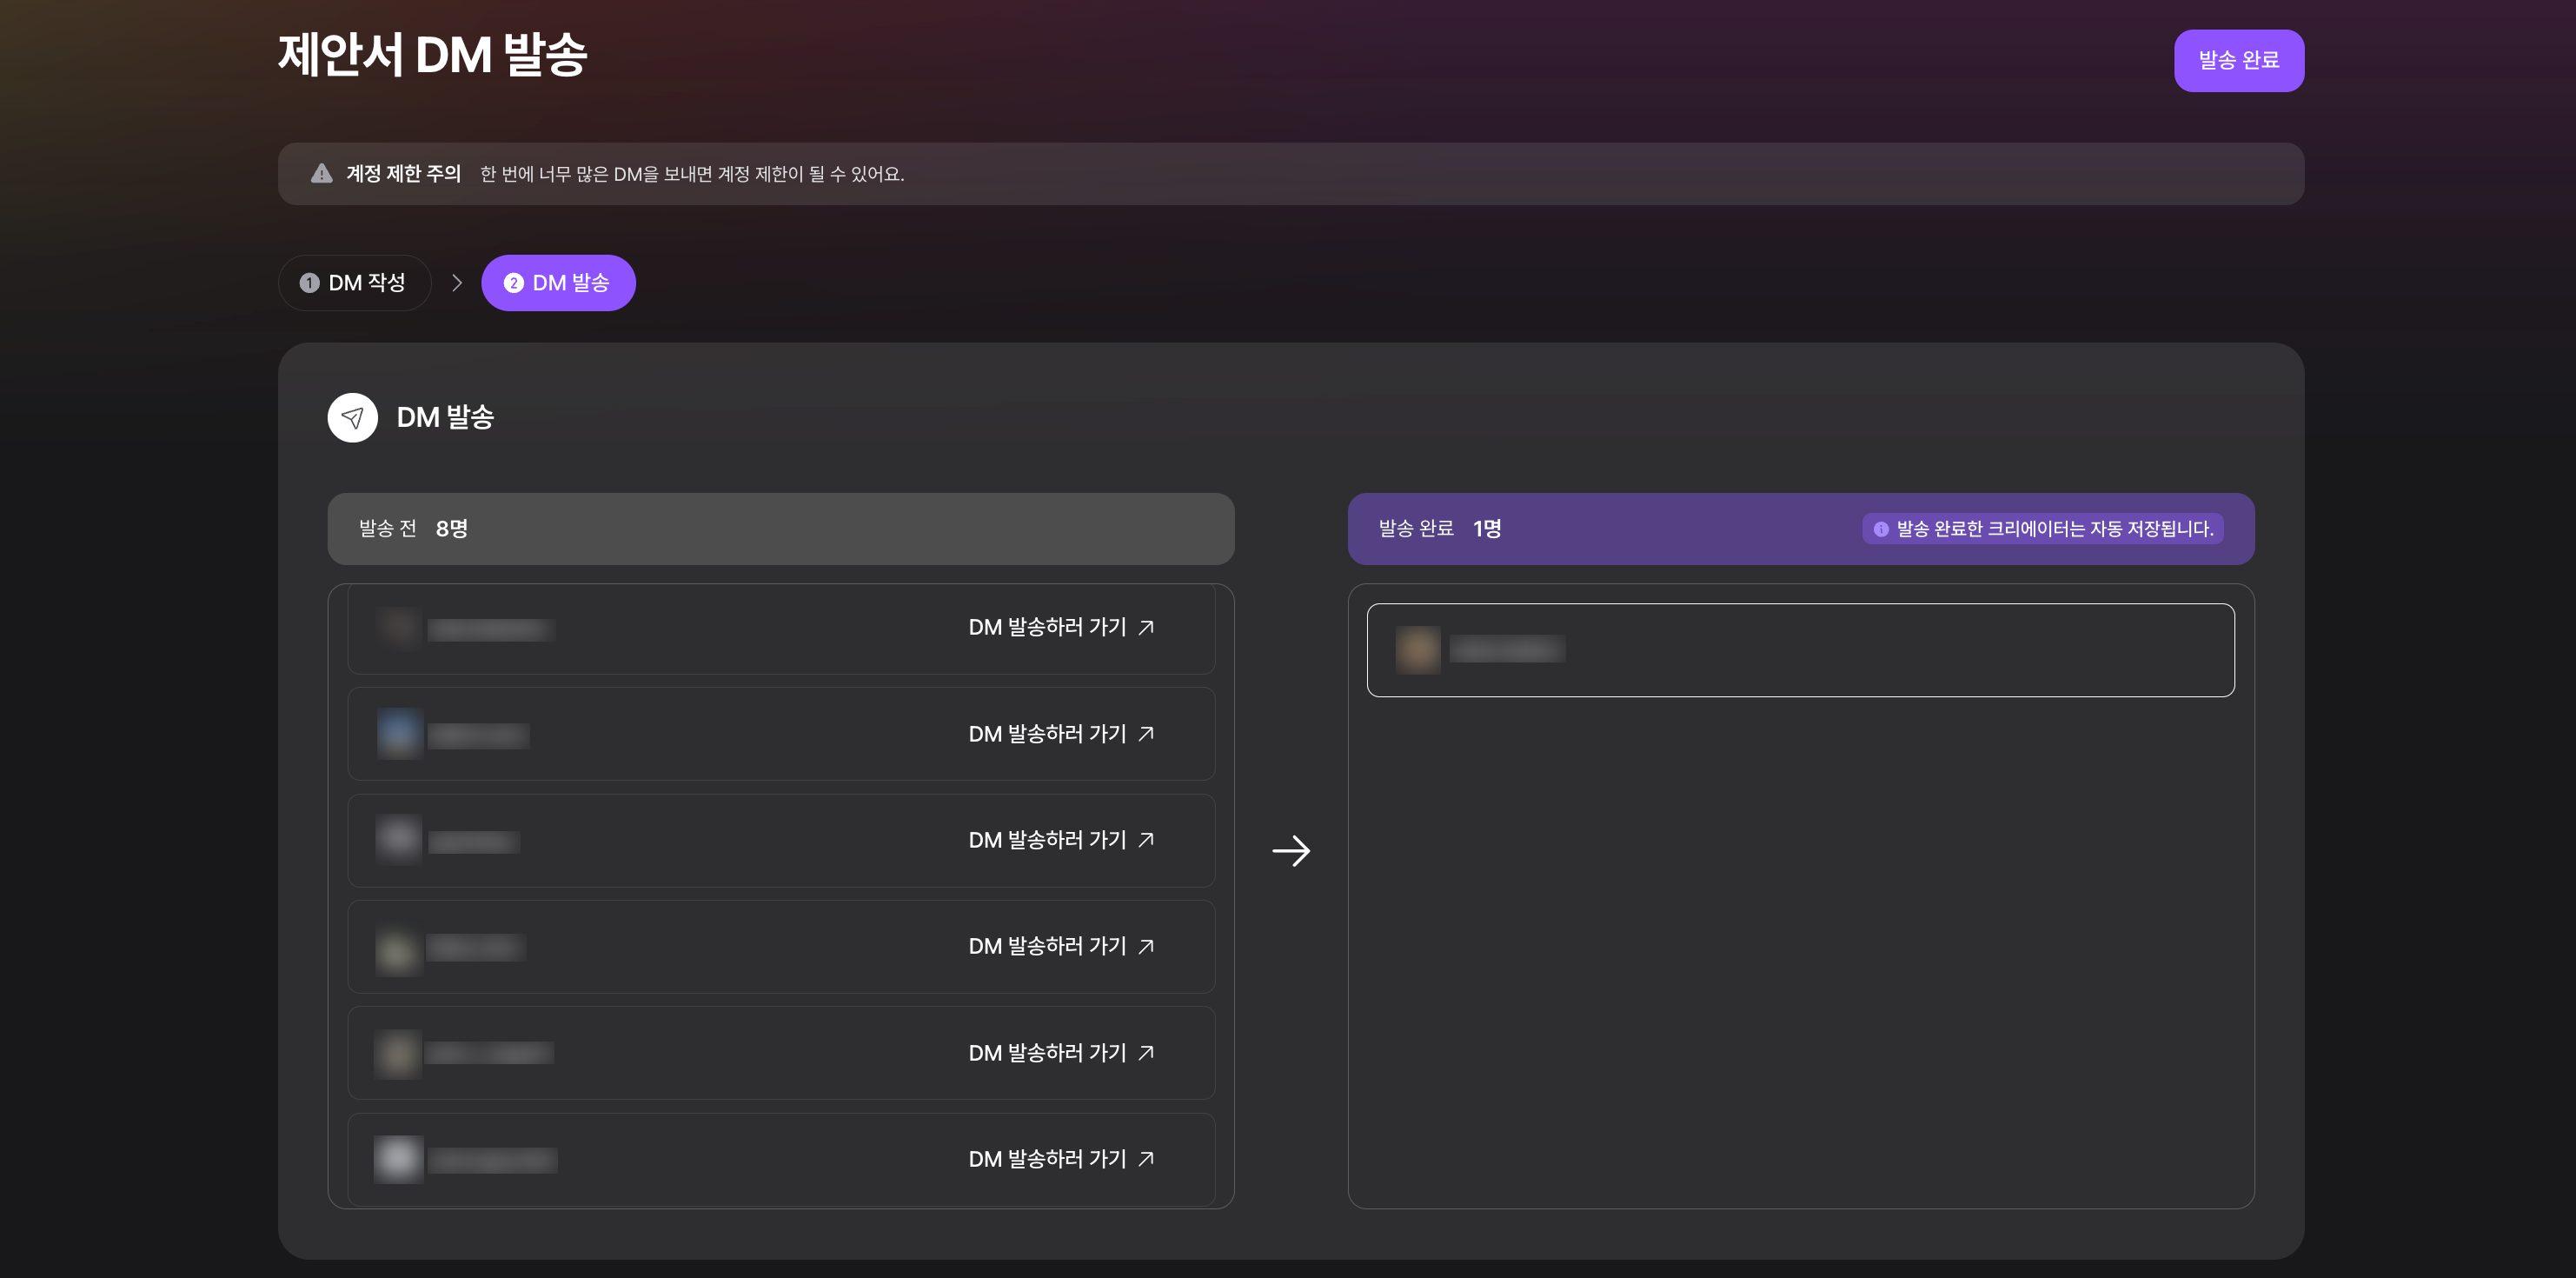Click the arrow icon on the last DM link
The height and width of the screenshot is (1278, 2576).
click(1146, 1159)
